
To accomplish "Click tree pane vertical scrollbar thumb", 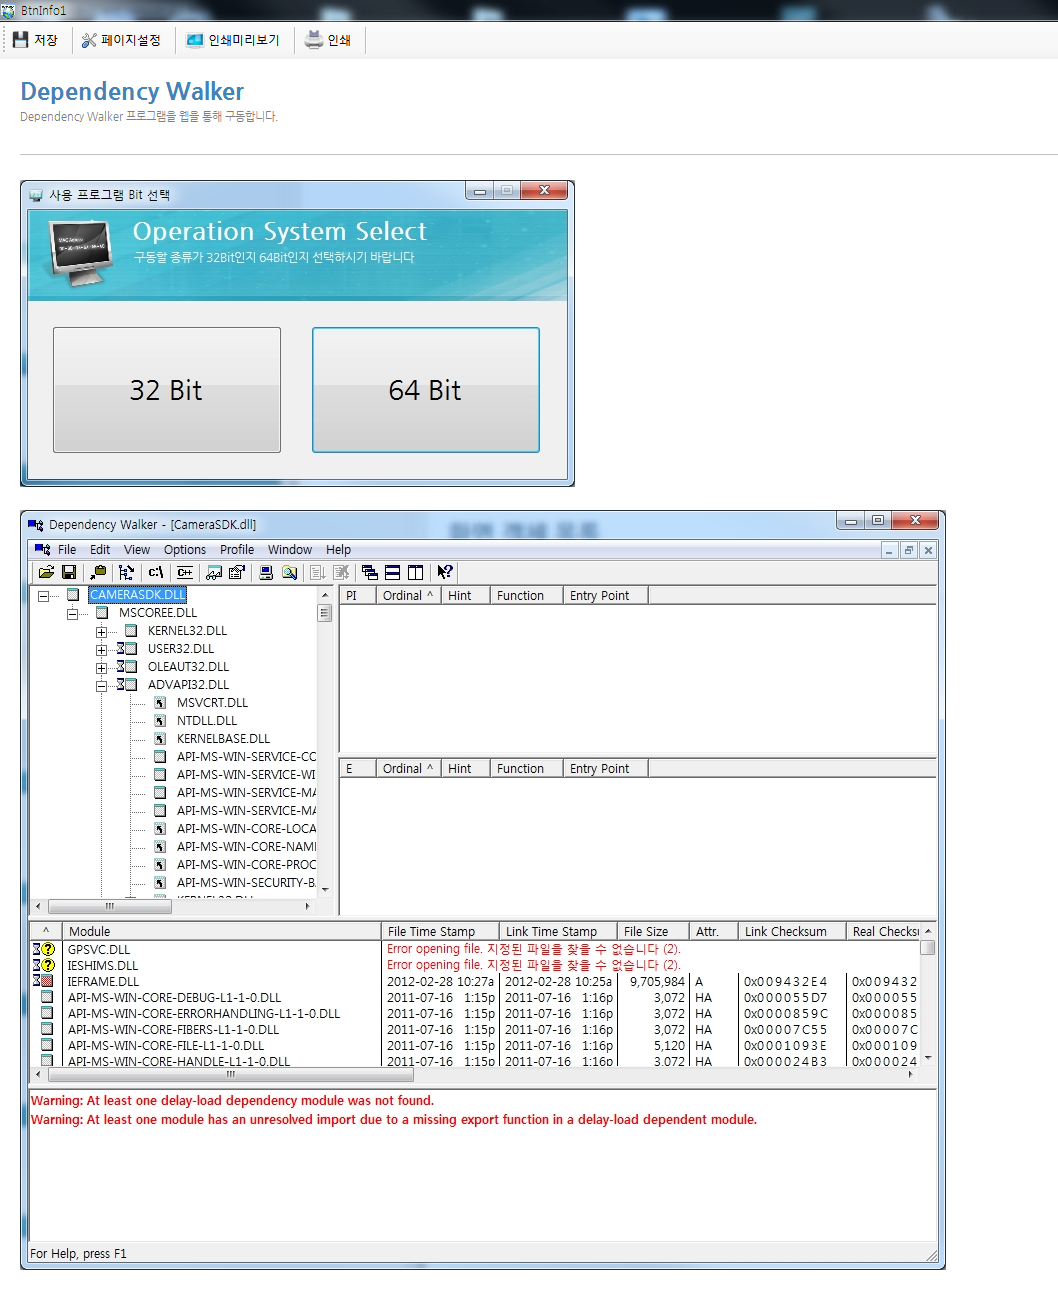I will (324, 613).
